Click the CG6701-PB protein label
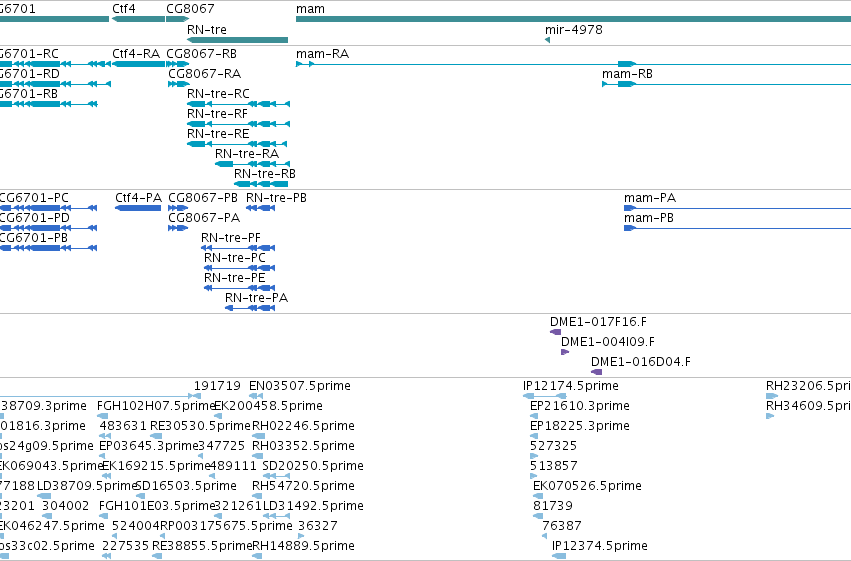Viewport: 851px width, 561px height. pyautogui.click(x=34, y=238)
